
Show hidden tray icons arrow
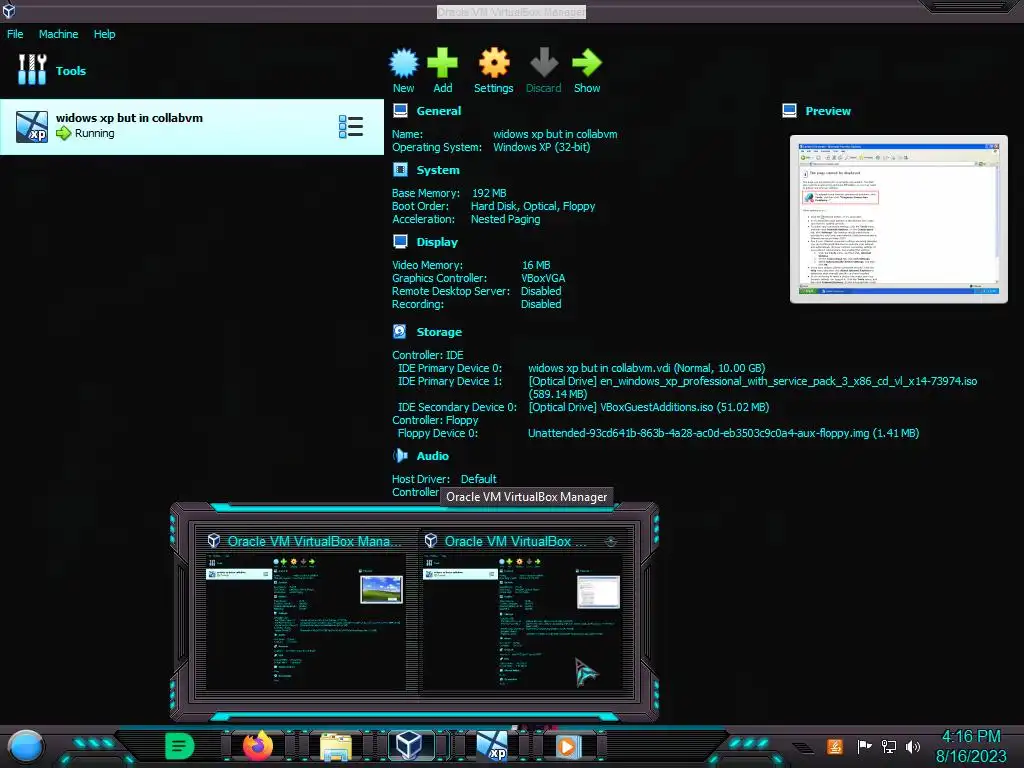pyautogui.click(x=803, y=748)
